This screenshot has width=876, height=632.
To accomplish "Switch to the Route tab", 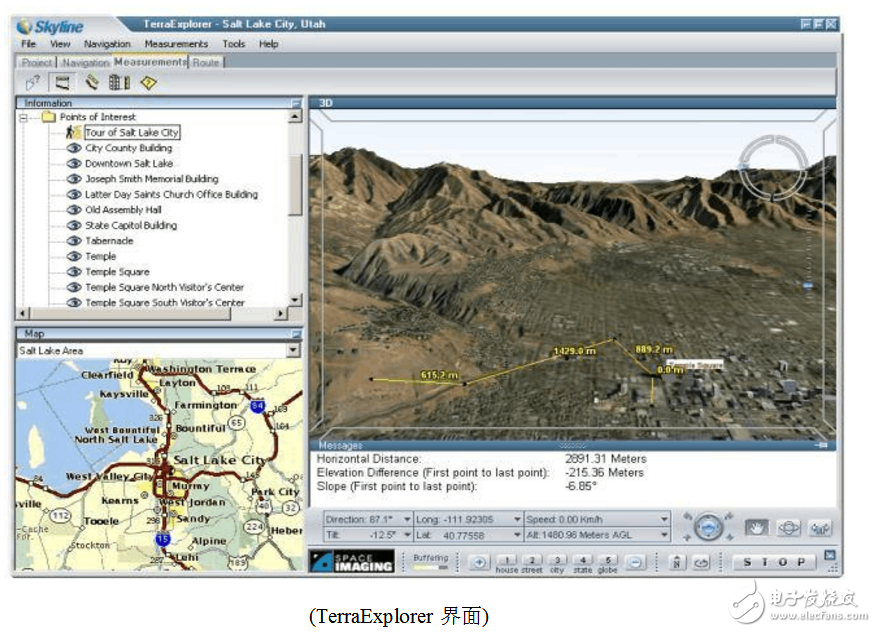I will pyautogui.click(x=206, y=62).
